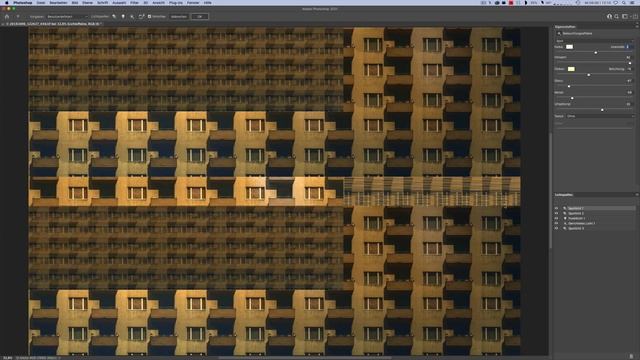Click the Umgebung slider handle
The height and width of the screenshot is (360, 640).
602,110
